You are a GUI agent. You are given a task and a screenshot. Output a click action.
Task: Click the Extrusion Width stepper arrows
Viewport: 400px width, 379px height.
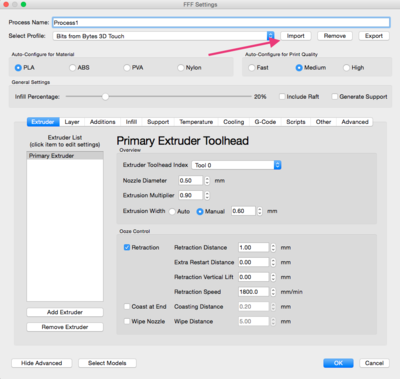[x=260, y=211]
